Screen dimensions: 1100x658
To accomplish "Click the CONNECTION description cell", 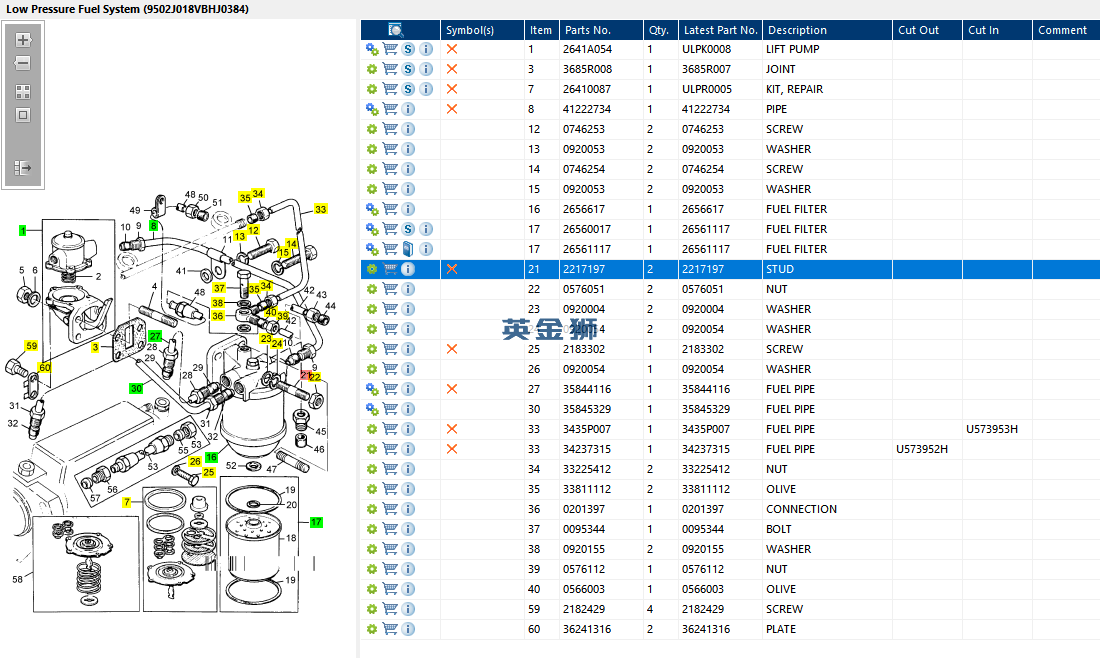I will pyautogui.click(x=801, y=509).
